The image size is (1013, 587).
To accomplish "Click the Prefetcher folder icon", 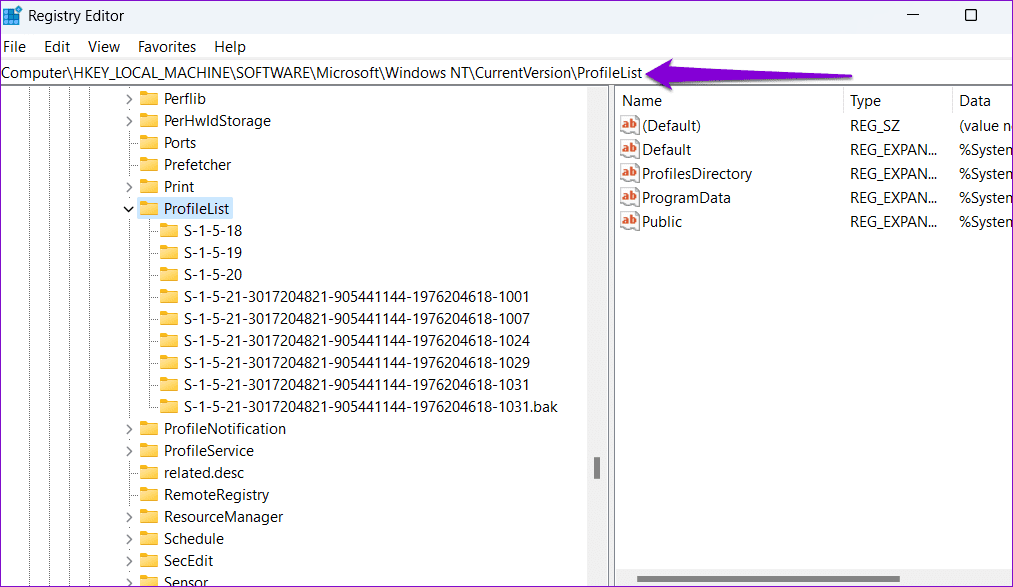I will click(149, 165).
